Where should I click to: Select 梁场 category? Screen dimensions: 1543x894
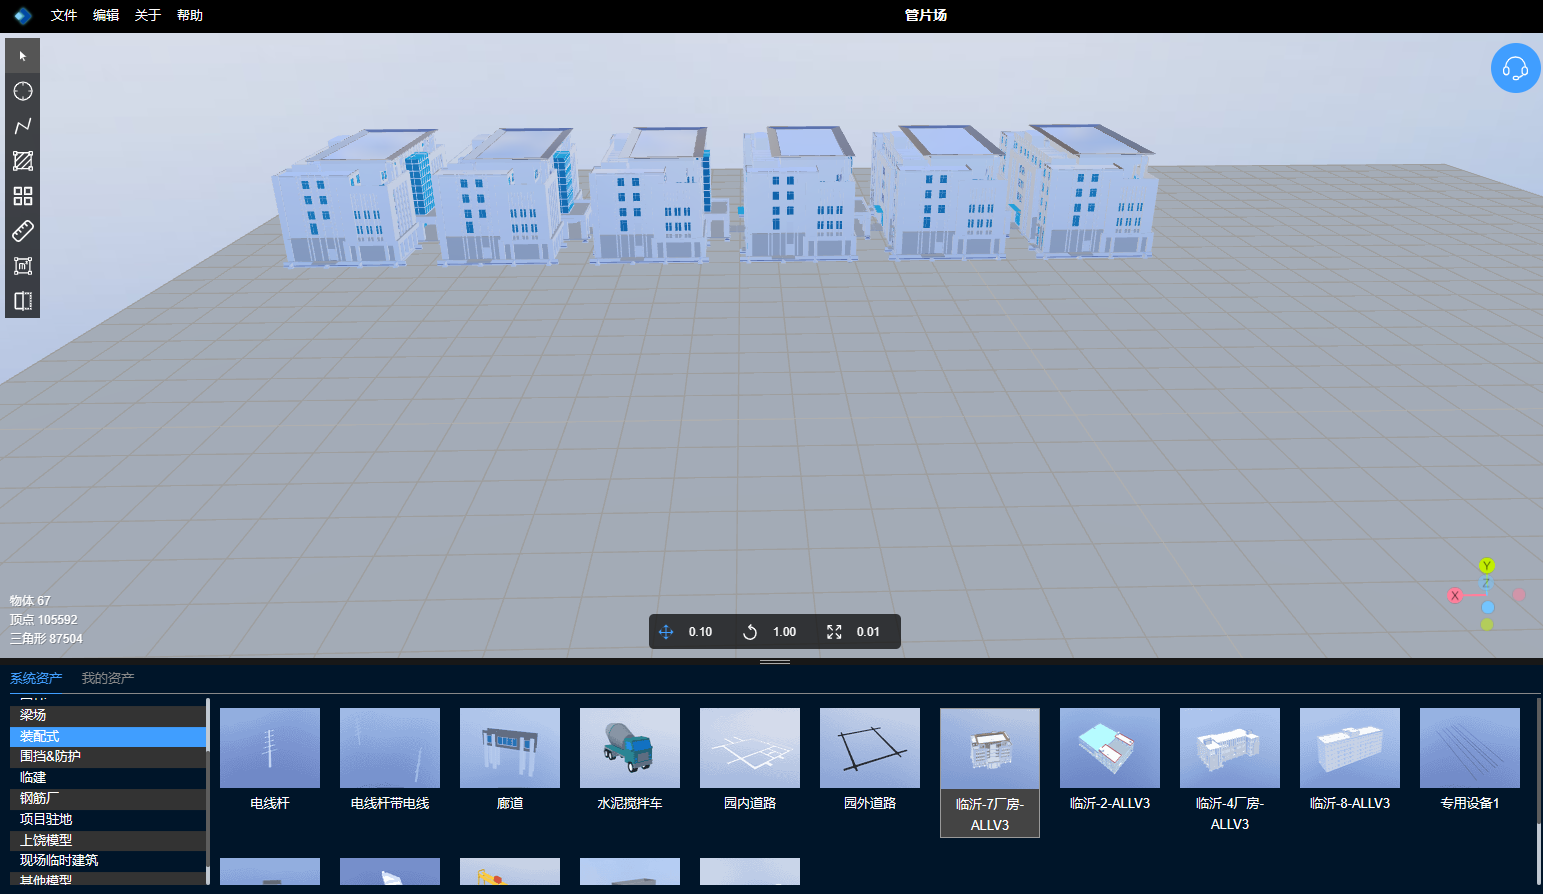coord(108,715)
